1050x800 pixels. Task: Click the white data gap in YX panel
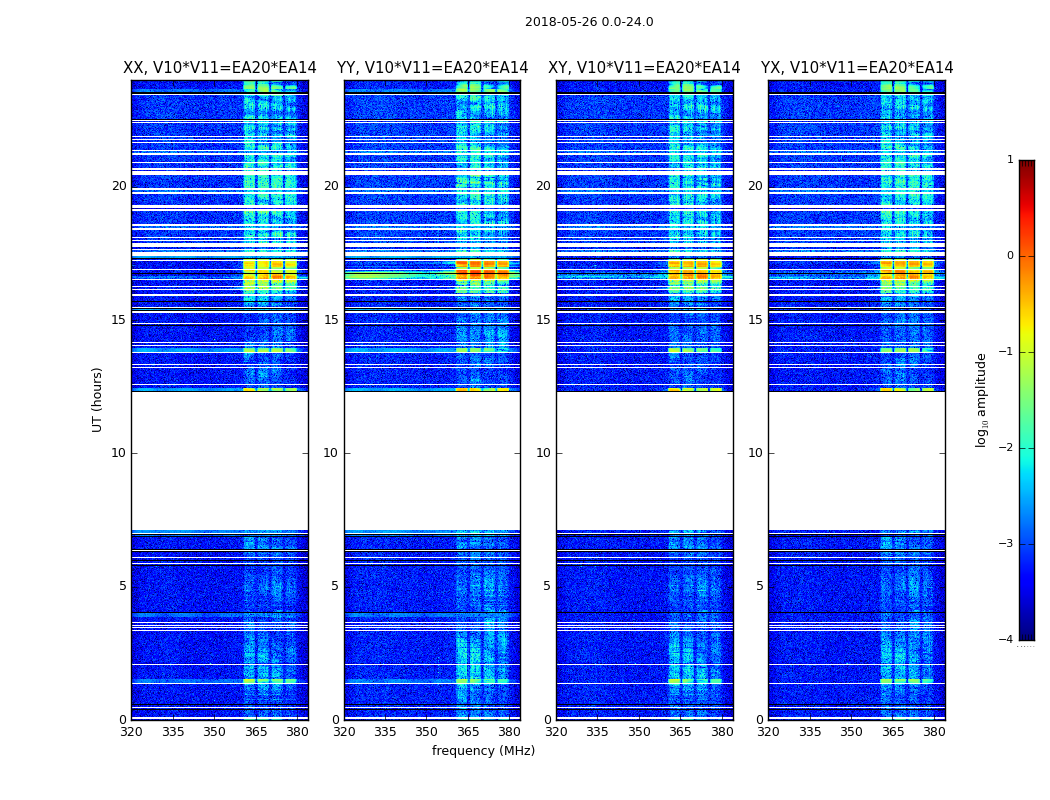click(857, 460)
